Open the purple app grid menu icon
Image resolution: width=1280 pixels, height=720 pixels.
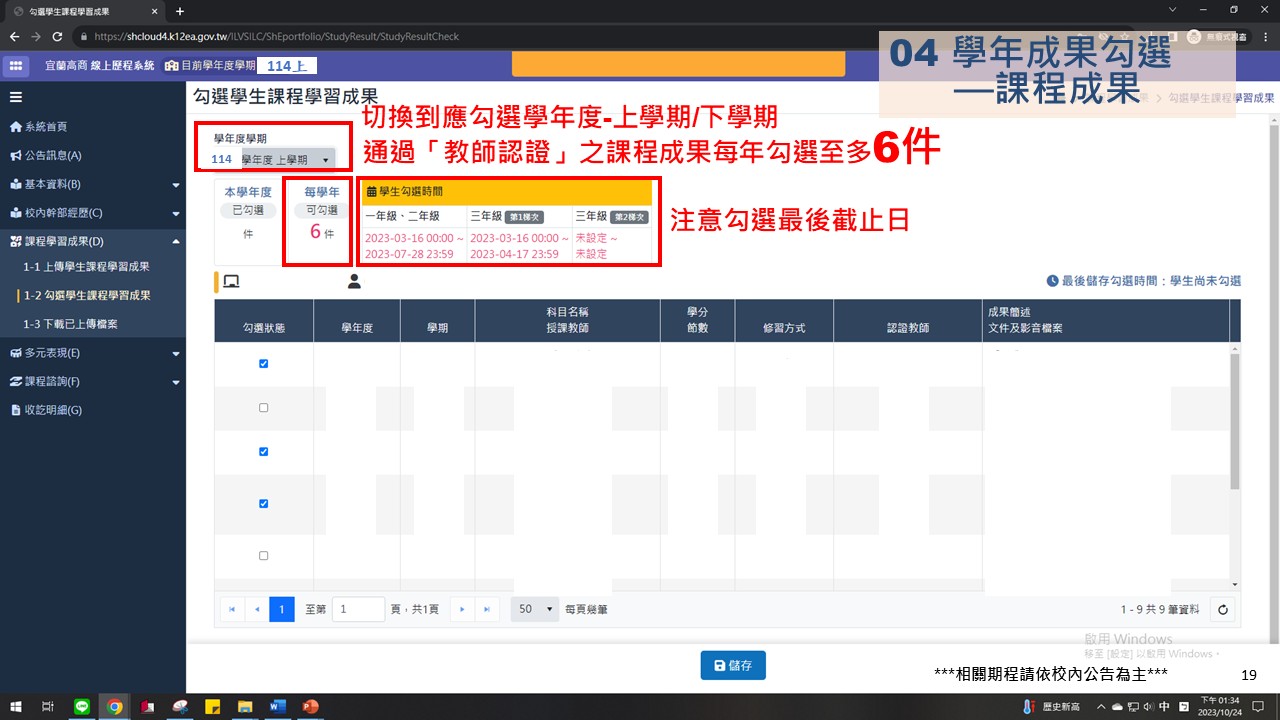pos(16,65)
